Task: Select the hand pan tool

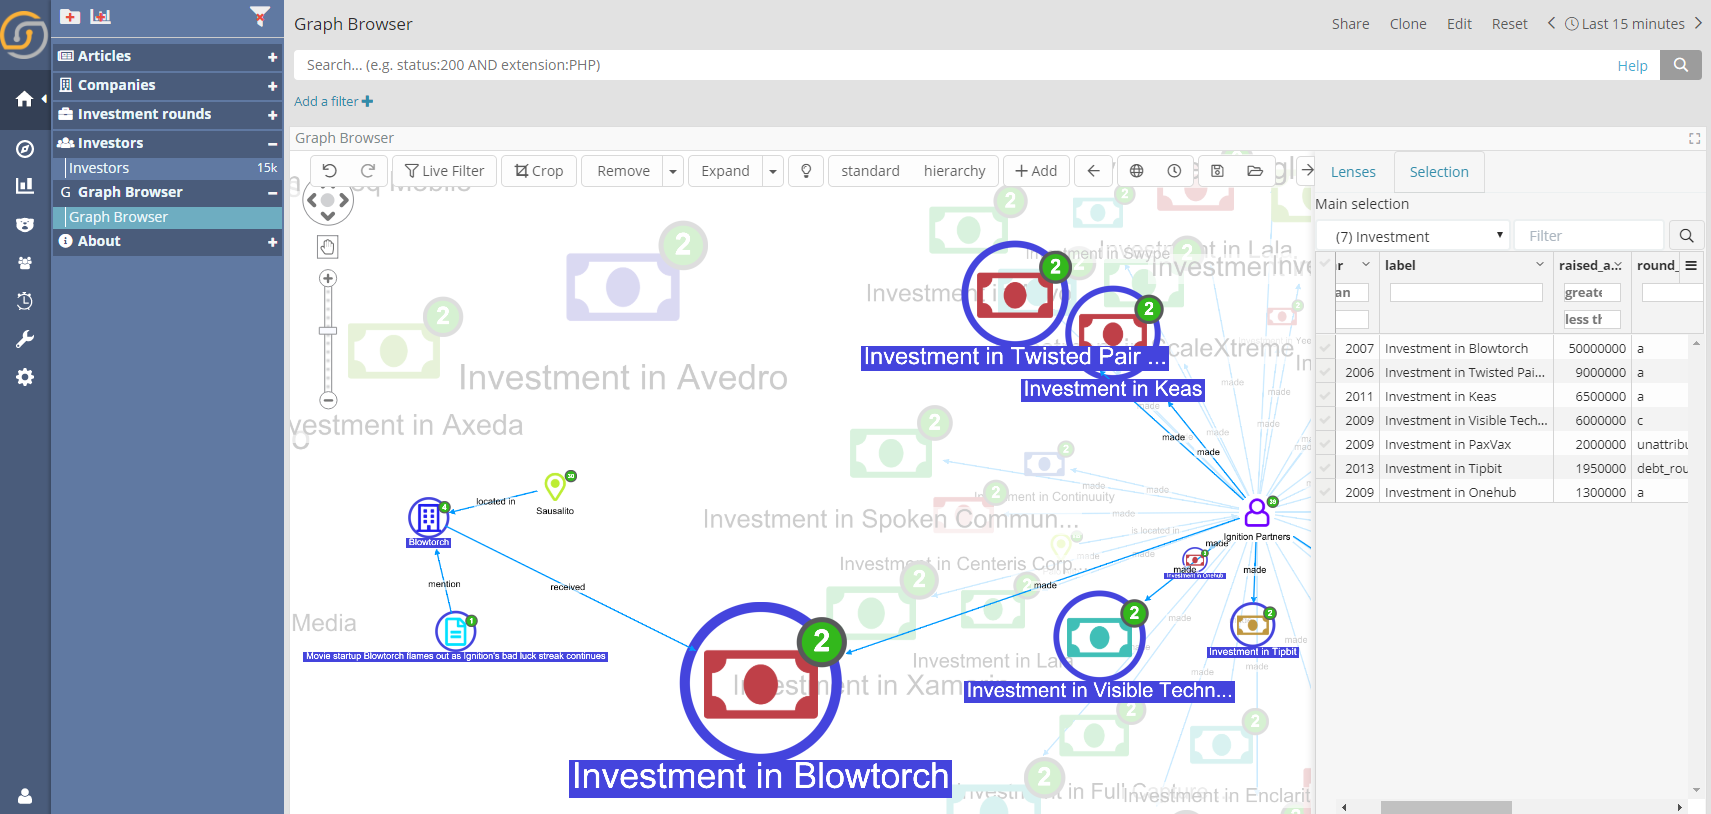Action: [x=328, y=246]
